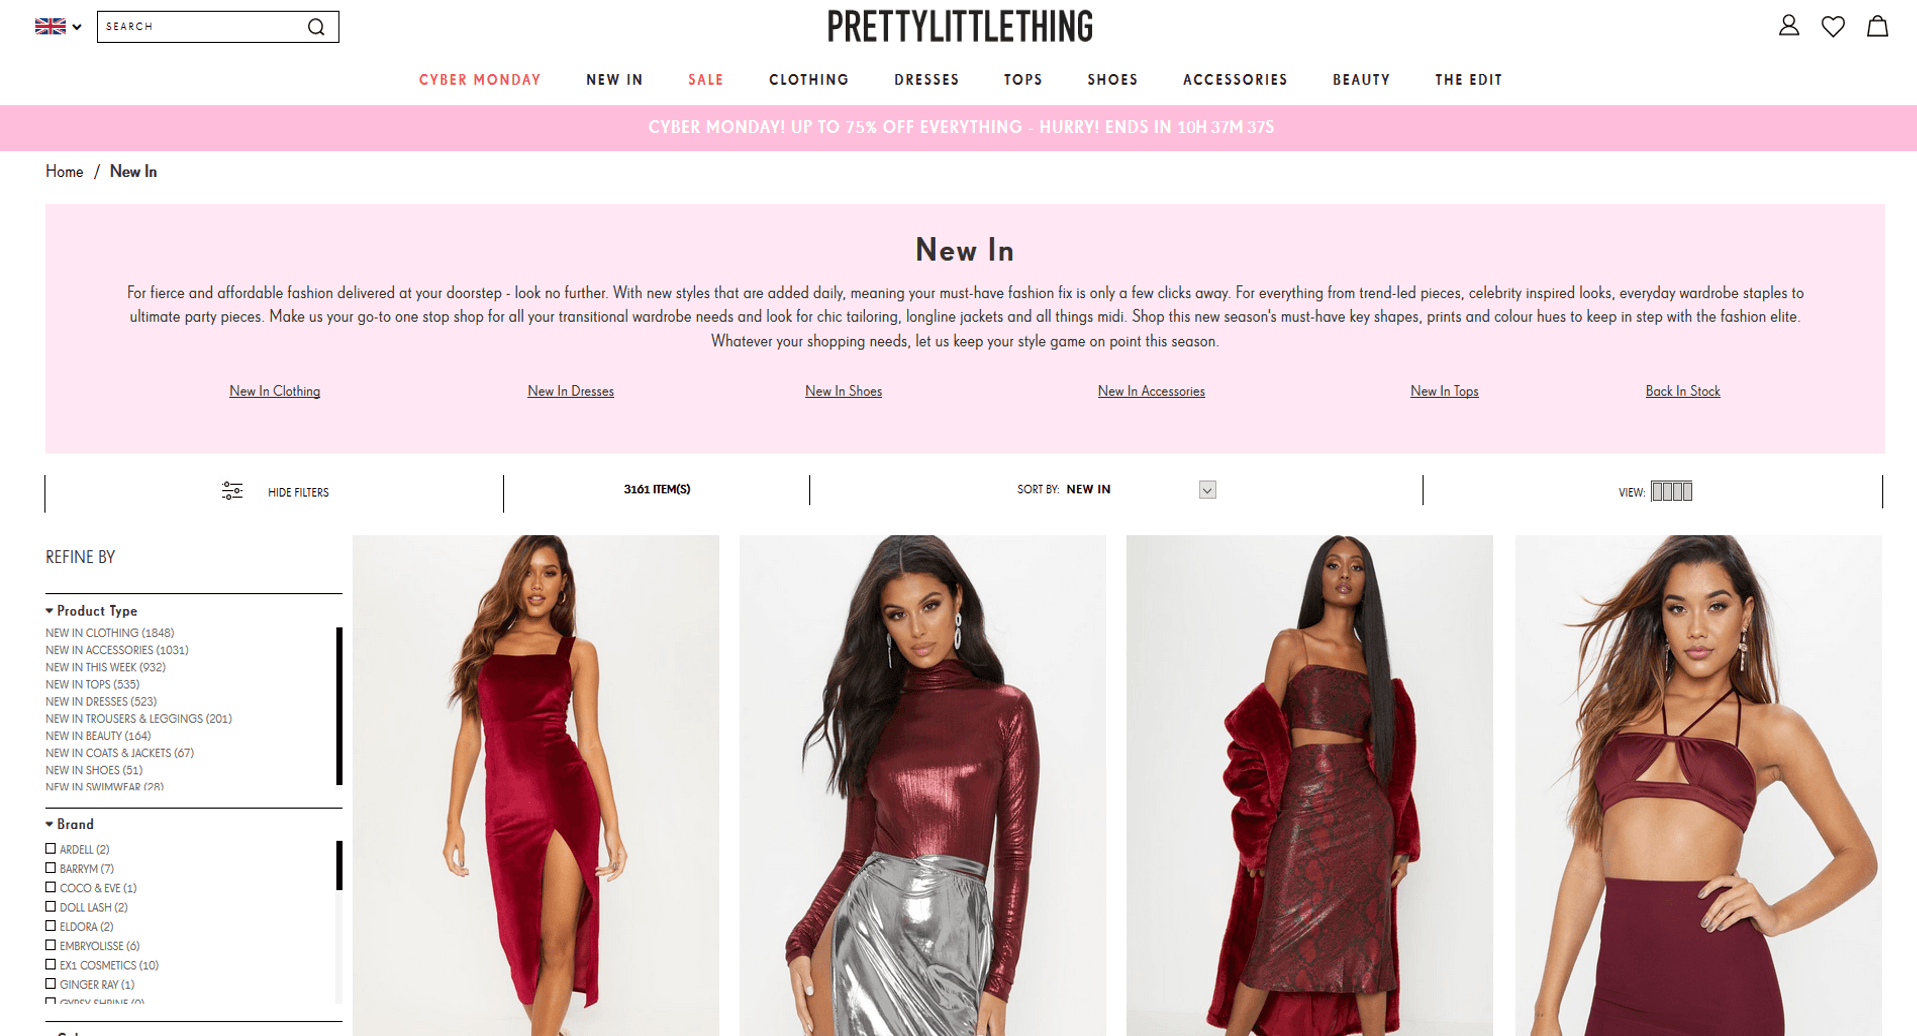Go to the Back In Stock link
This screenshot has height=1036, width=1917.
[x=1683, y=391]
